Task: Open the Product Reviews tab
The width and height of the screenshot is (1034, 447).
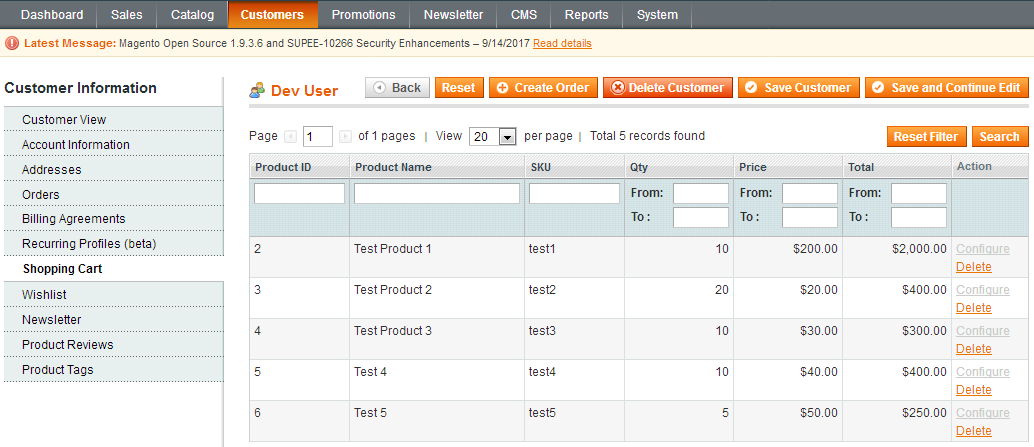Action: (x=68, y=344)
